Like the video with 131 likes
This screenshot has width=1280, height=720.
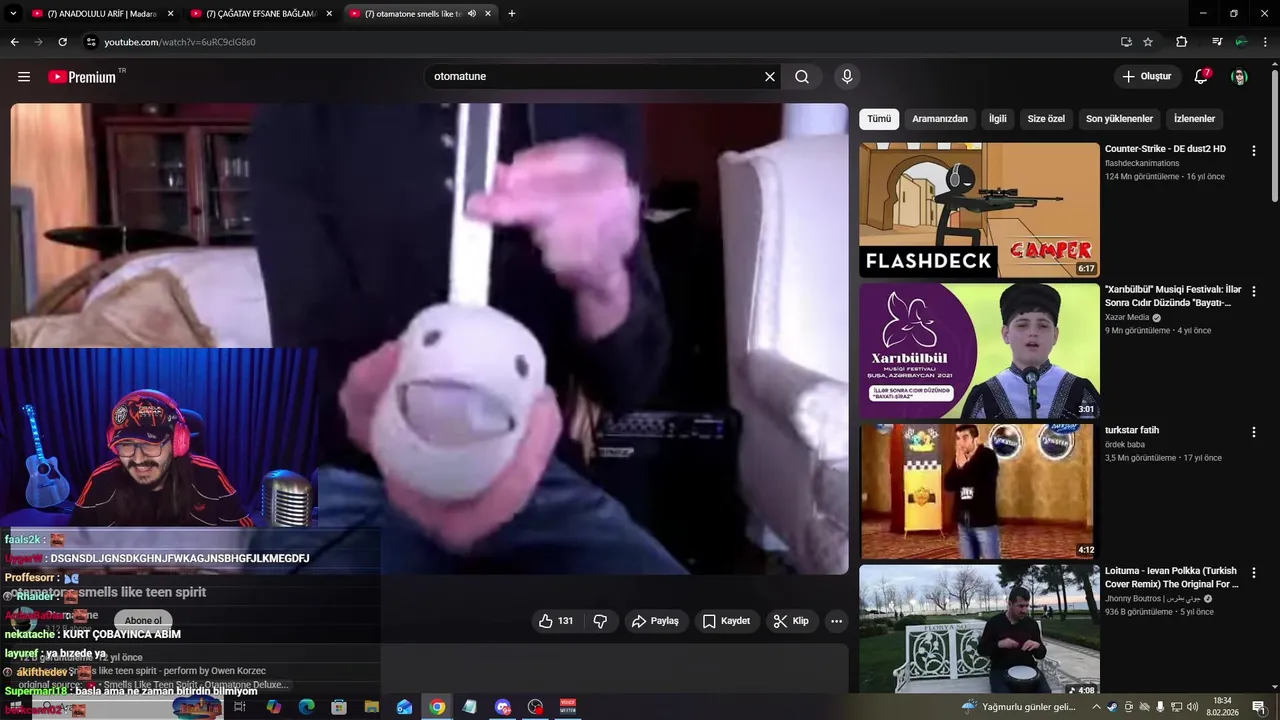coord(556,621)
